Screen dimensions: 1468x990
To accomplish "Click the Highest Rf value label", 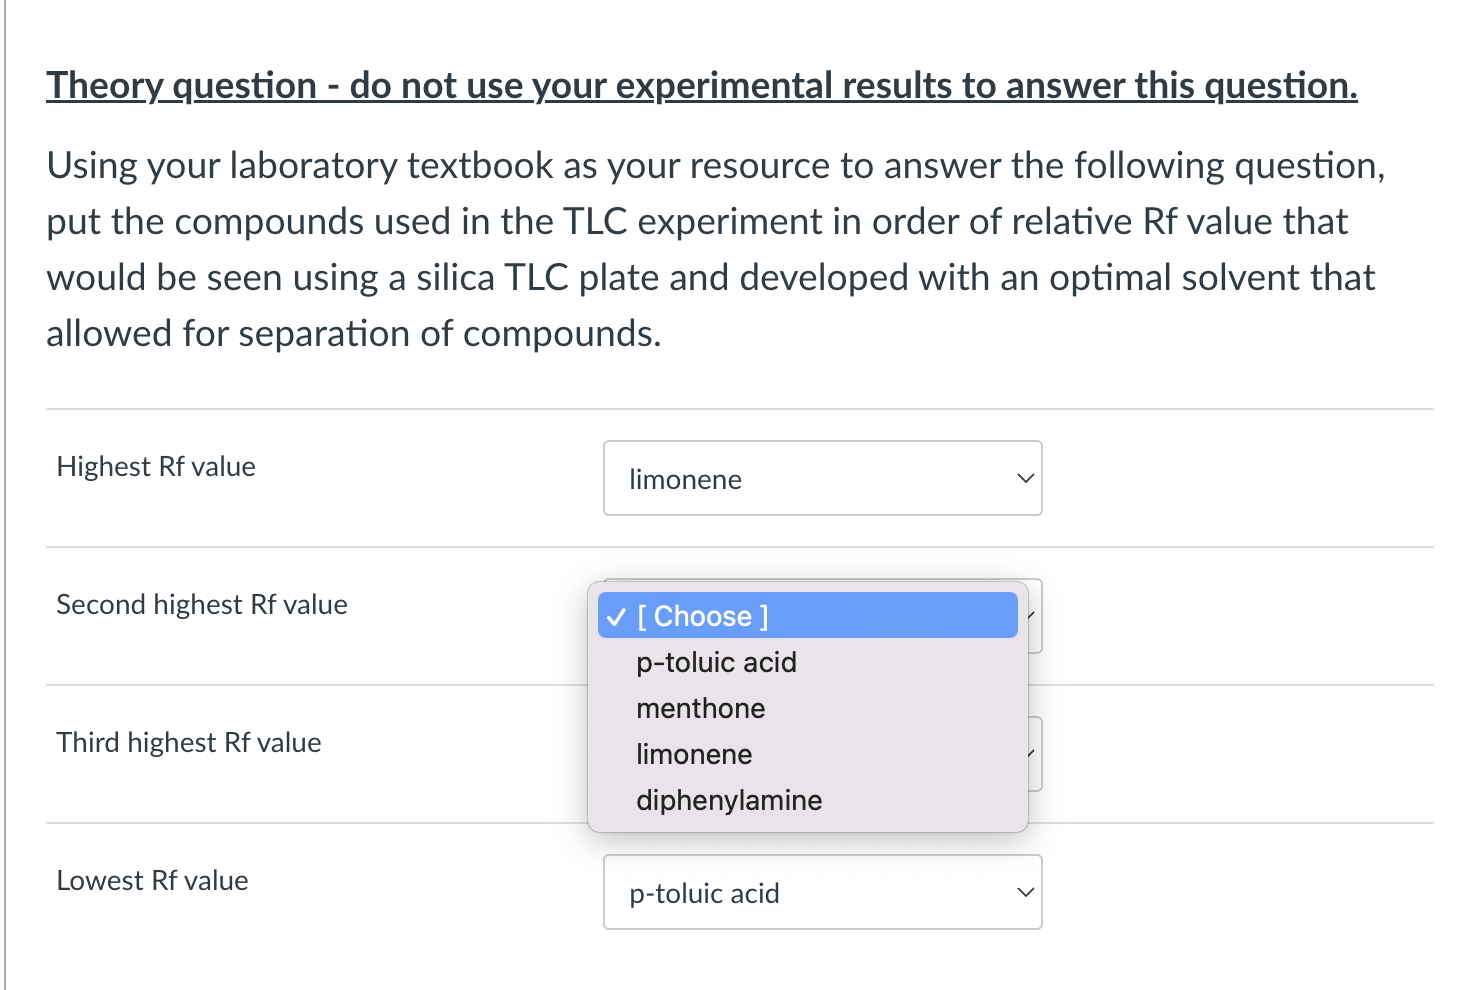I will tap(156, 467).
